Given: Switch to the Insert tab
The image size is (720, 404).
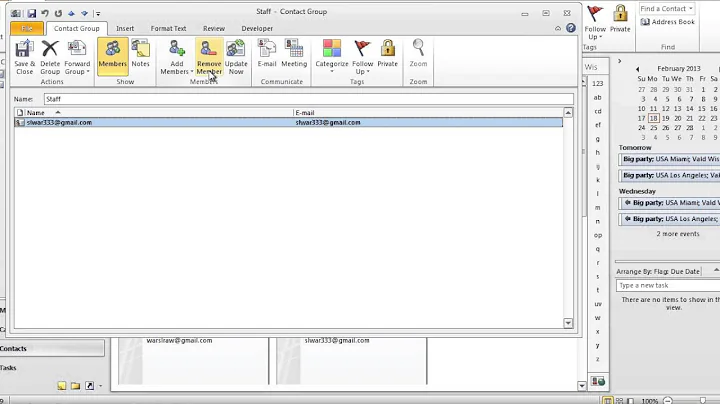Looking at the screenshot, I should [125, 28].
